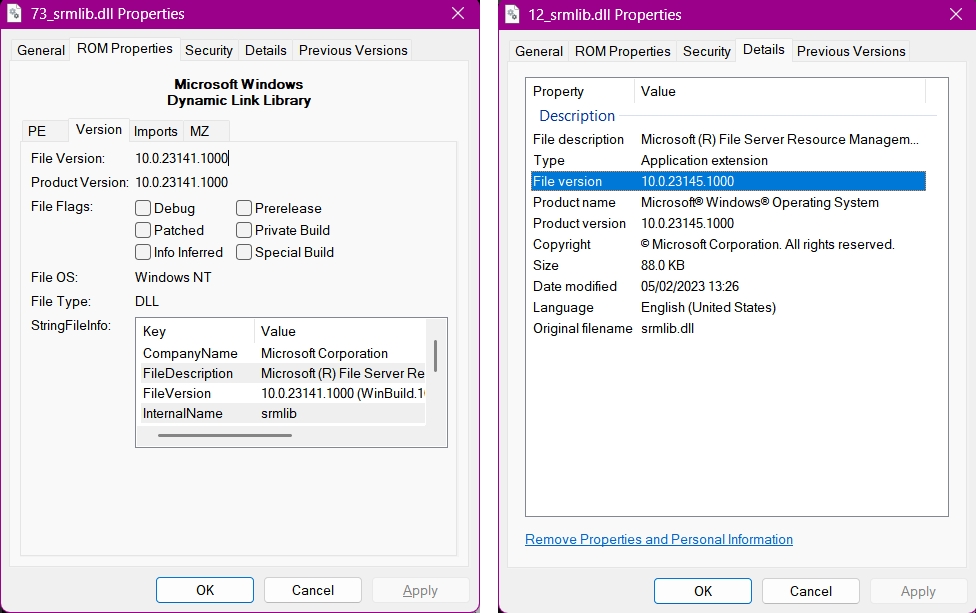The height and width of the screenshot is (613, 976).
Task: Click the file icon in 12_srmlib.dll title bar
Action: (x=512, y=14)
